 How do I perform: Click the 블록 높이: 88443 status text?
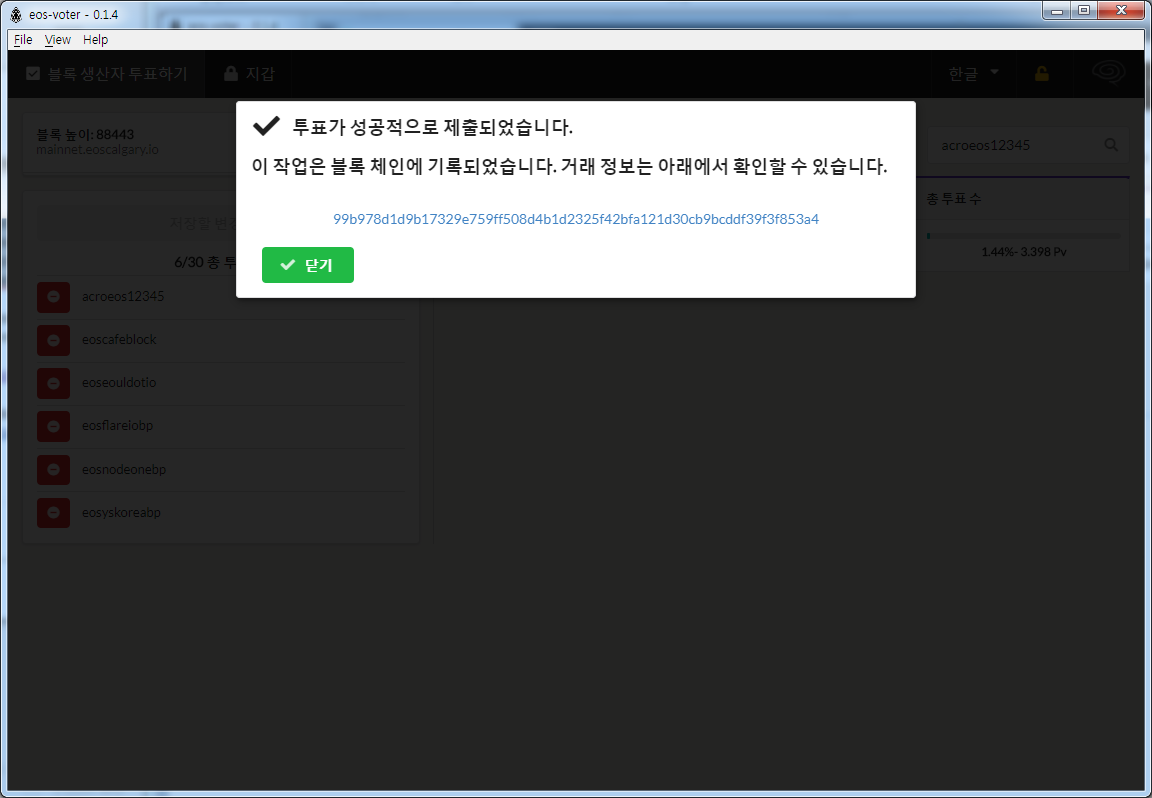85,134
